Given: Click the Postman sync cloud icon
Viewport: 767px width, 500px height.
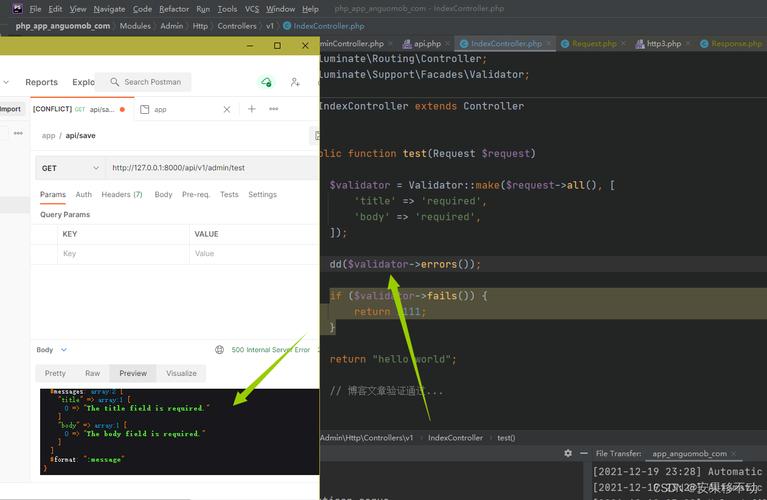Looking at the screenshot, I should point(266,82).
